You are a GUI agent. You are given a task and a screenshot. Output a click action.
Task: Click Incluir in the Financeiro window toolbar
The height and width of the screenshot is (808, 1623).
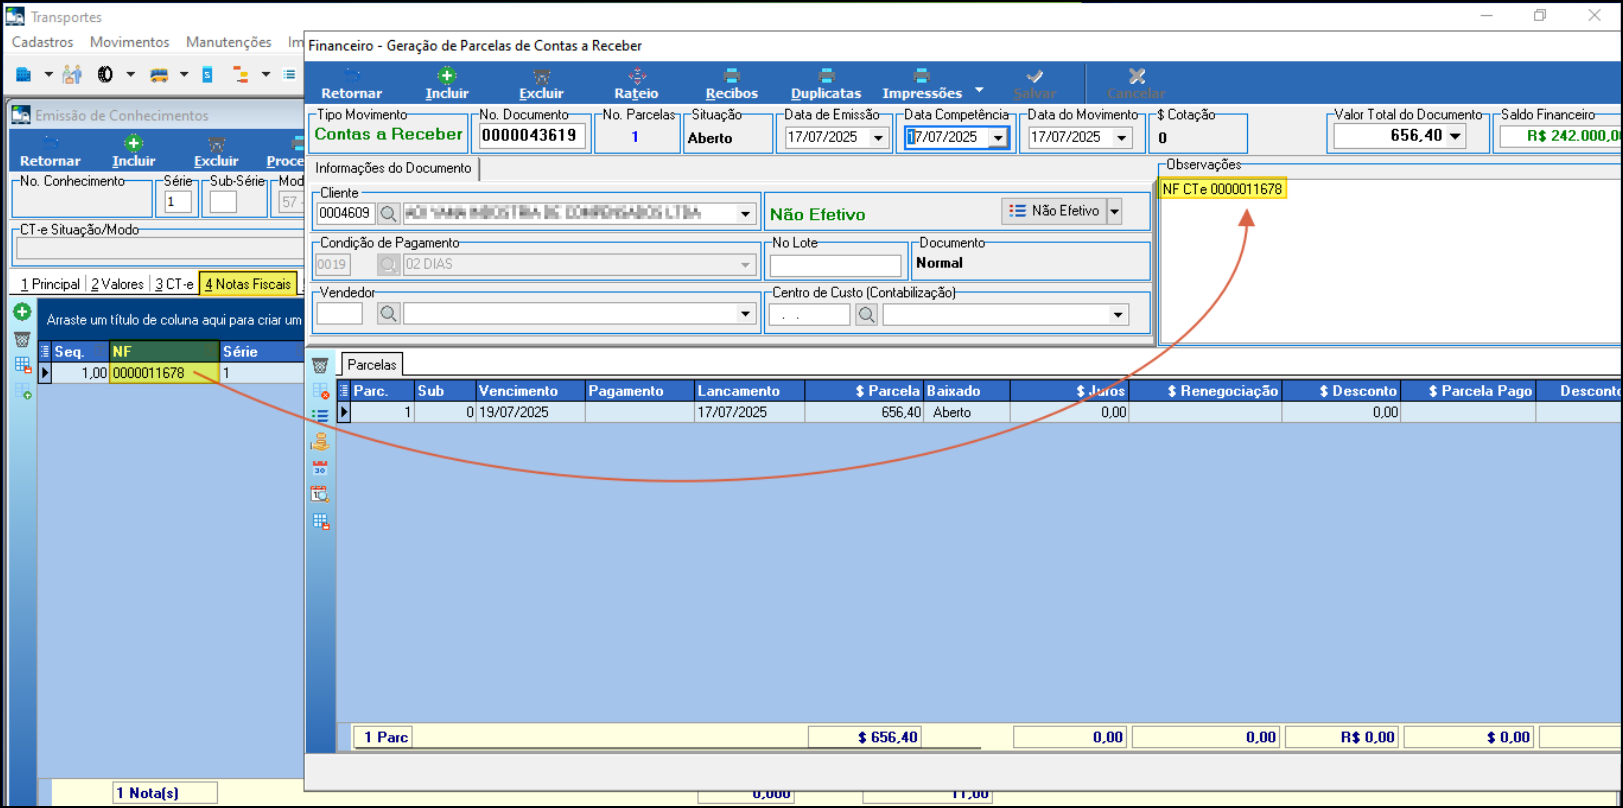(x=446, y=84)
